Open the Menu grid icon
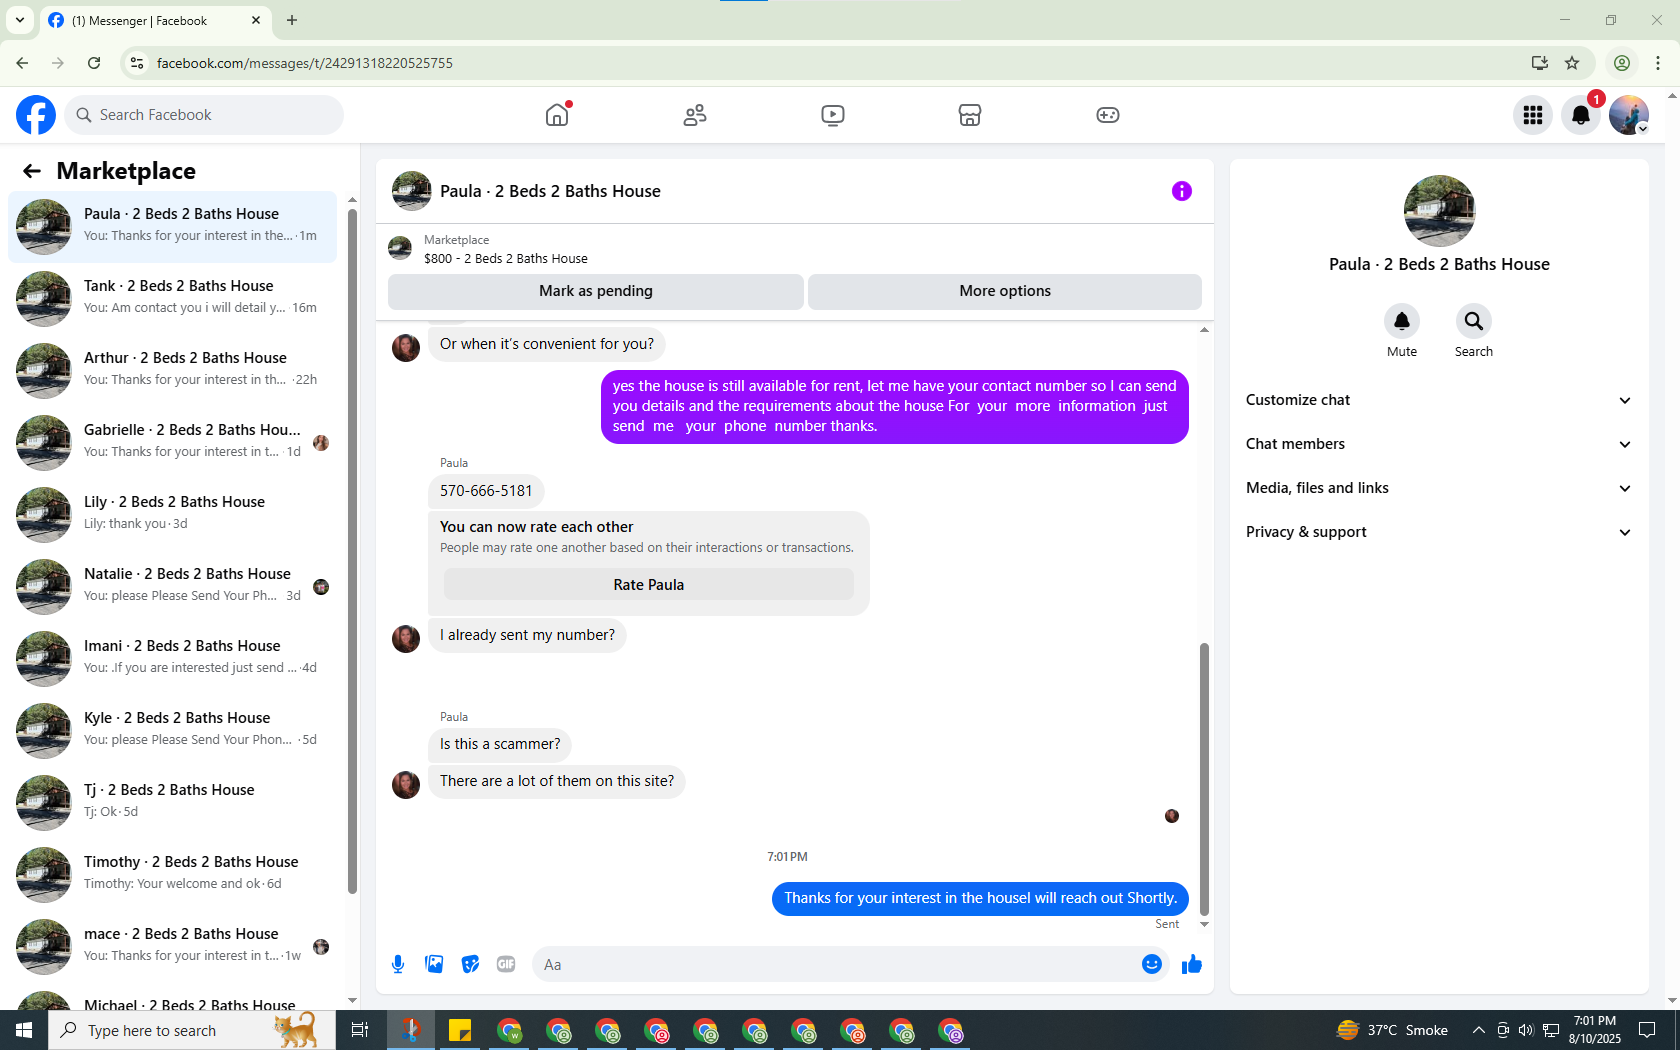Viewport: 1680px width, 1050px height. pyautogui.click(x=1533, y=115)
